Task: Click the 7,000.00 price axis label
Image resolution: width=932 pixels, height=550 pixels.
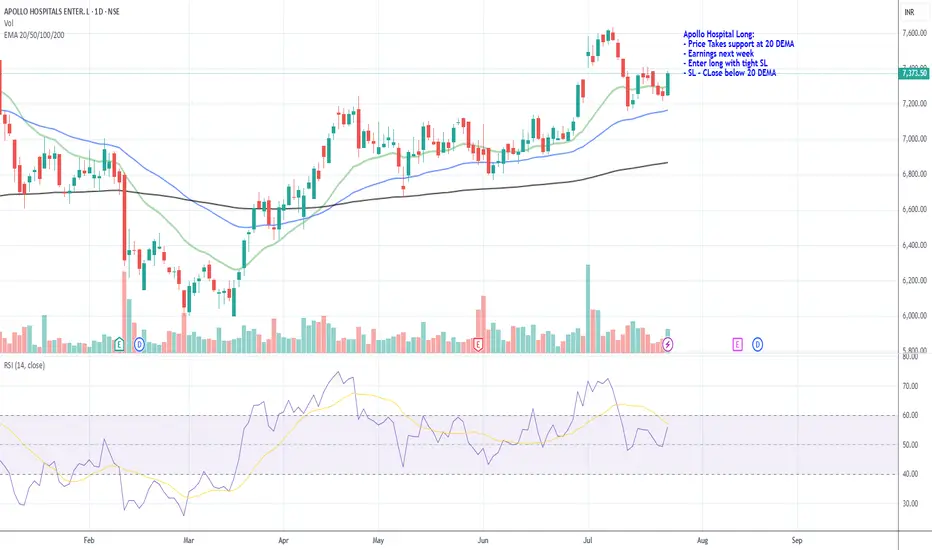Action: coord(914,139)
